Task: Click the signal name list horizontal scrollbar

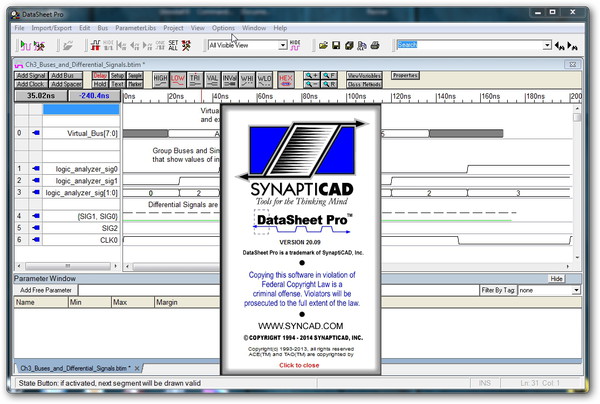Action: (67, 266)
